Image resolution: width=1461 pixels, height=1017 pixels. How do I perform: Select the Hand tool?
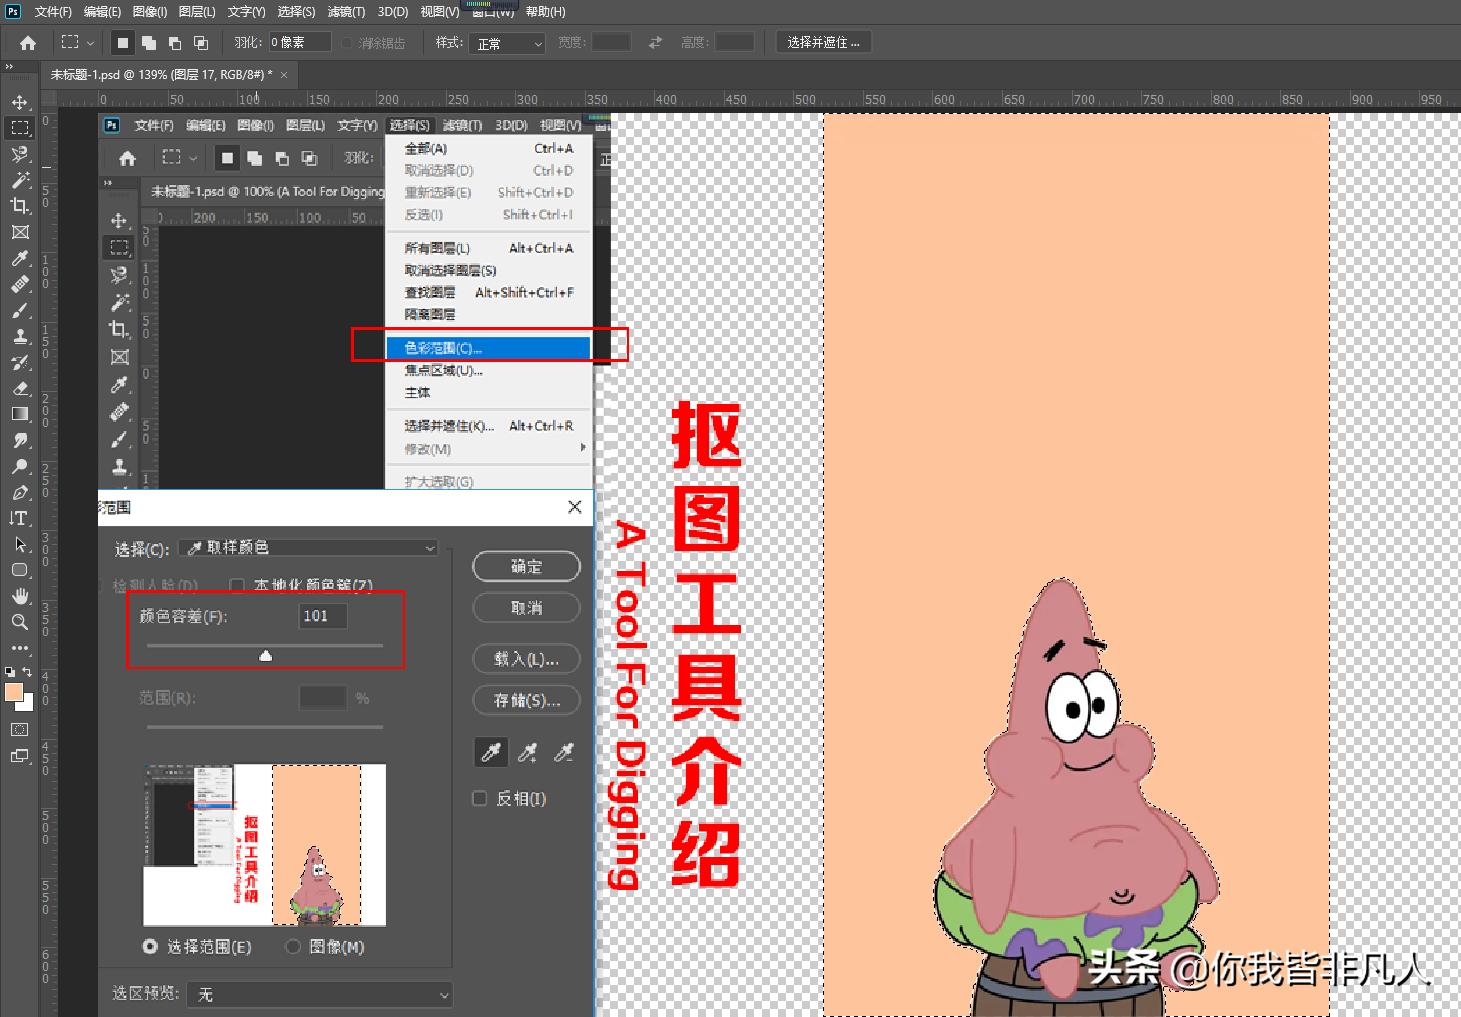click(x=20, y=596)
